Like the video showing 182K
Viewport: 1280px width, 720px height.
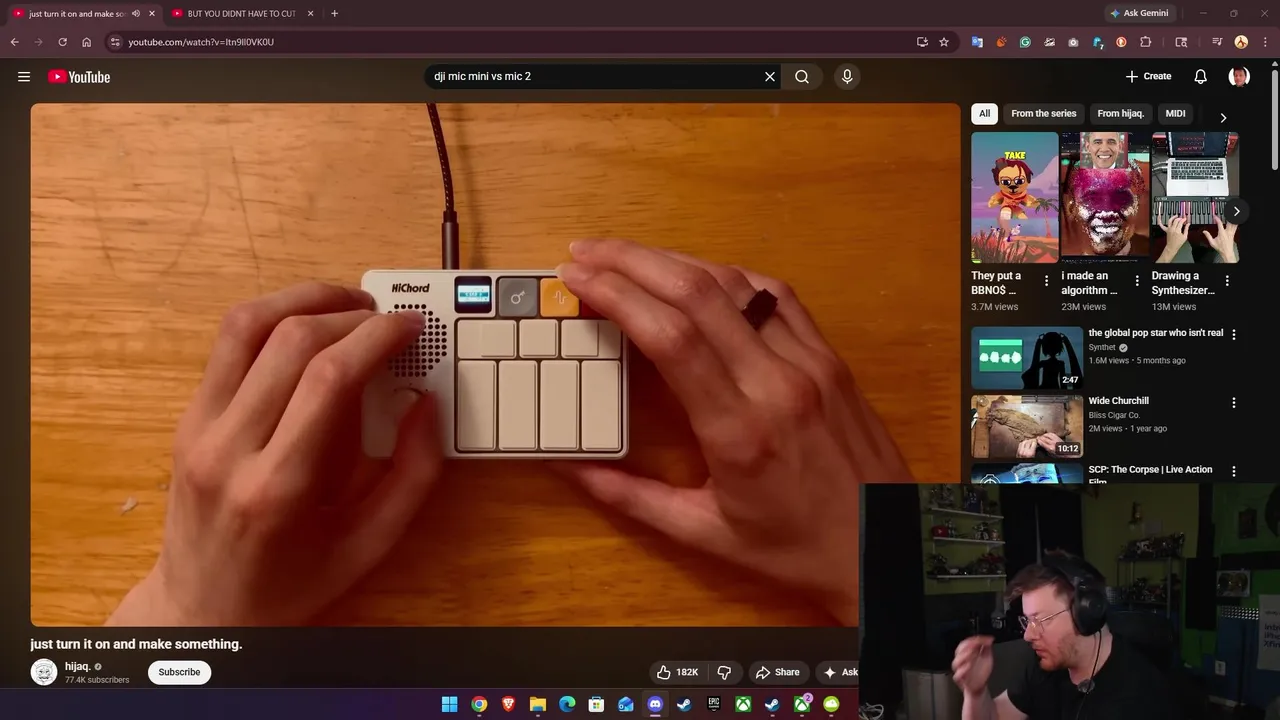[x=677, y=672]
